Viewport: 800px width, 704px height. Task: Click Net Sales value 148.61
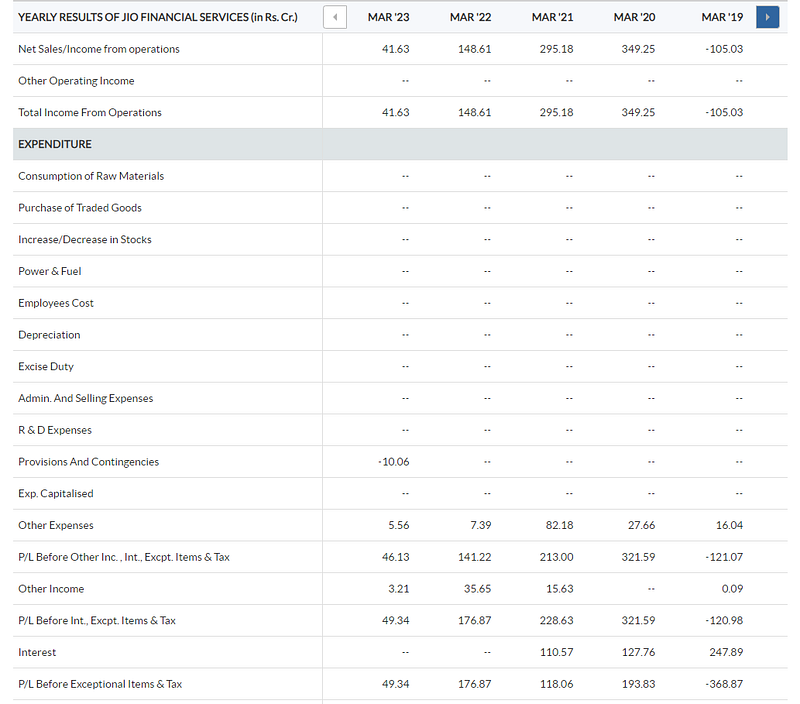(474, 49)
